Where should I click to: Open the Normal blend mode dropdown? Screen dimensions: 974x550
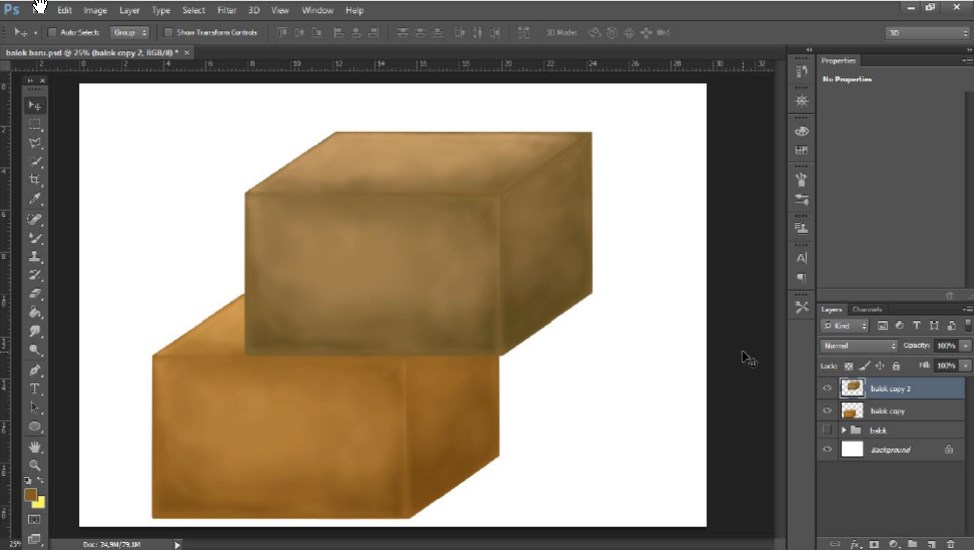tap(858, 345)
